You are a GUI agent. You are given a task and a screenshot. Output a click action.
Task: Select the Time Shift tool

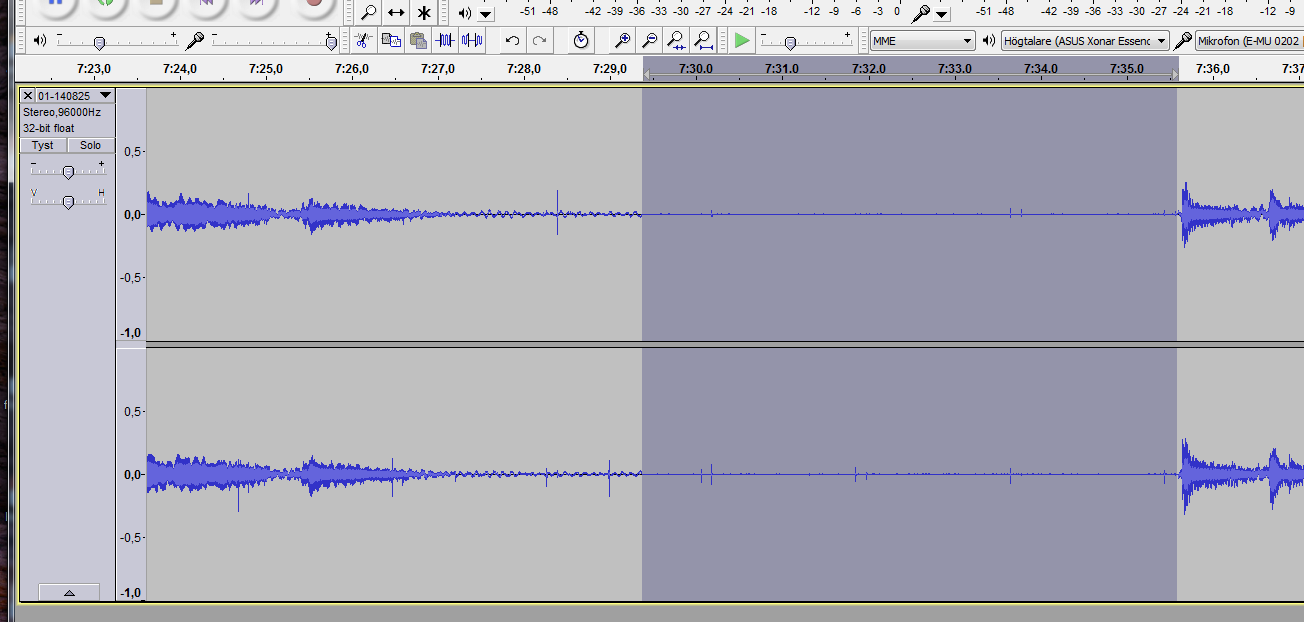click(396, 12)
